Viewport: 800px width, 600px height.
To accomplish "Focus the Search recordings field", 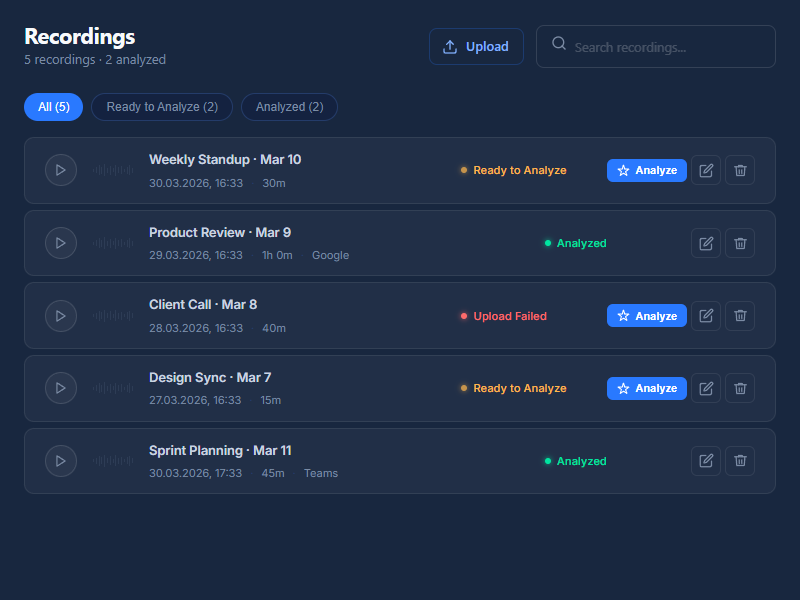I will (x=656, y=46).
